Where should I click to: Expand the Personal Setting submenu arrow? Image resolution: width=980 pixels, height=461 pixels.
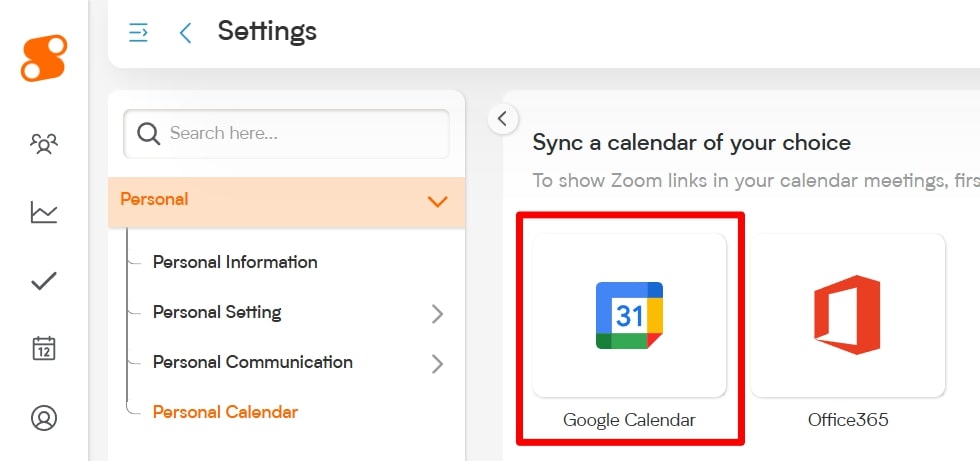pos(437,313)
